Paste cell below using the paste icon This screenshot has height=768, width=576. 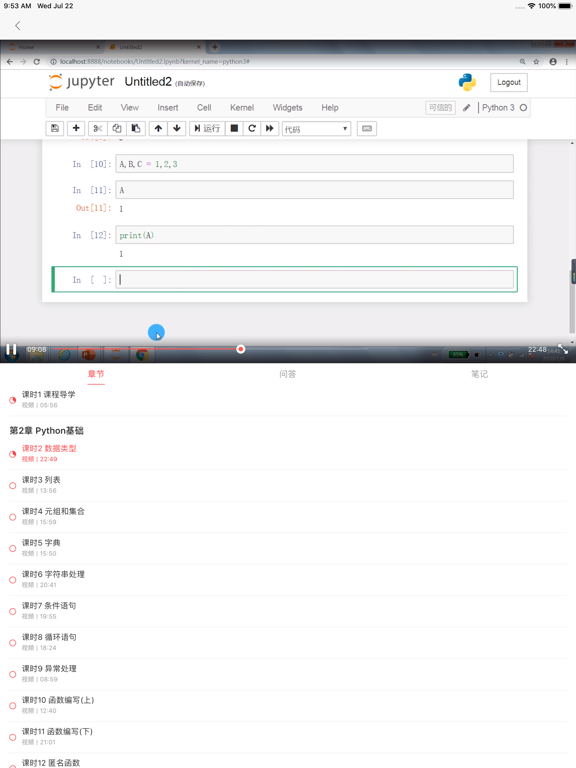tap(136, 128)
